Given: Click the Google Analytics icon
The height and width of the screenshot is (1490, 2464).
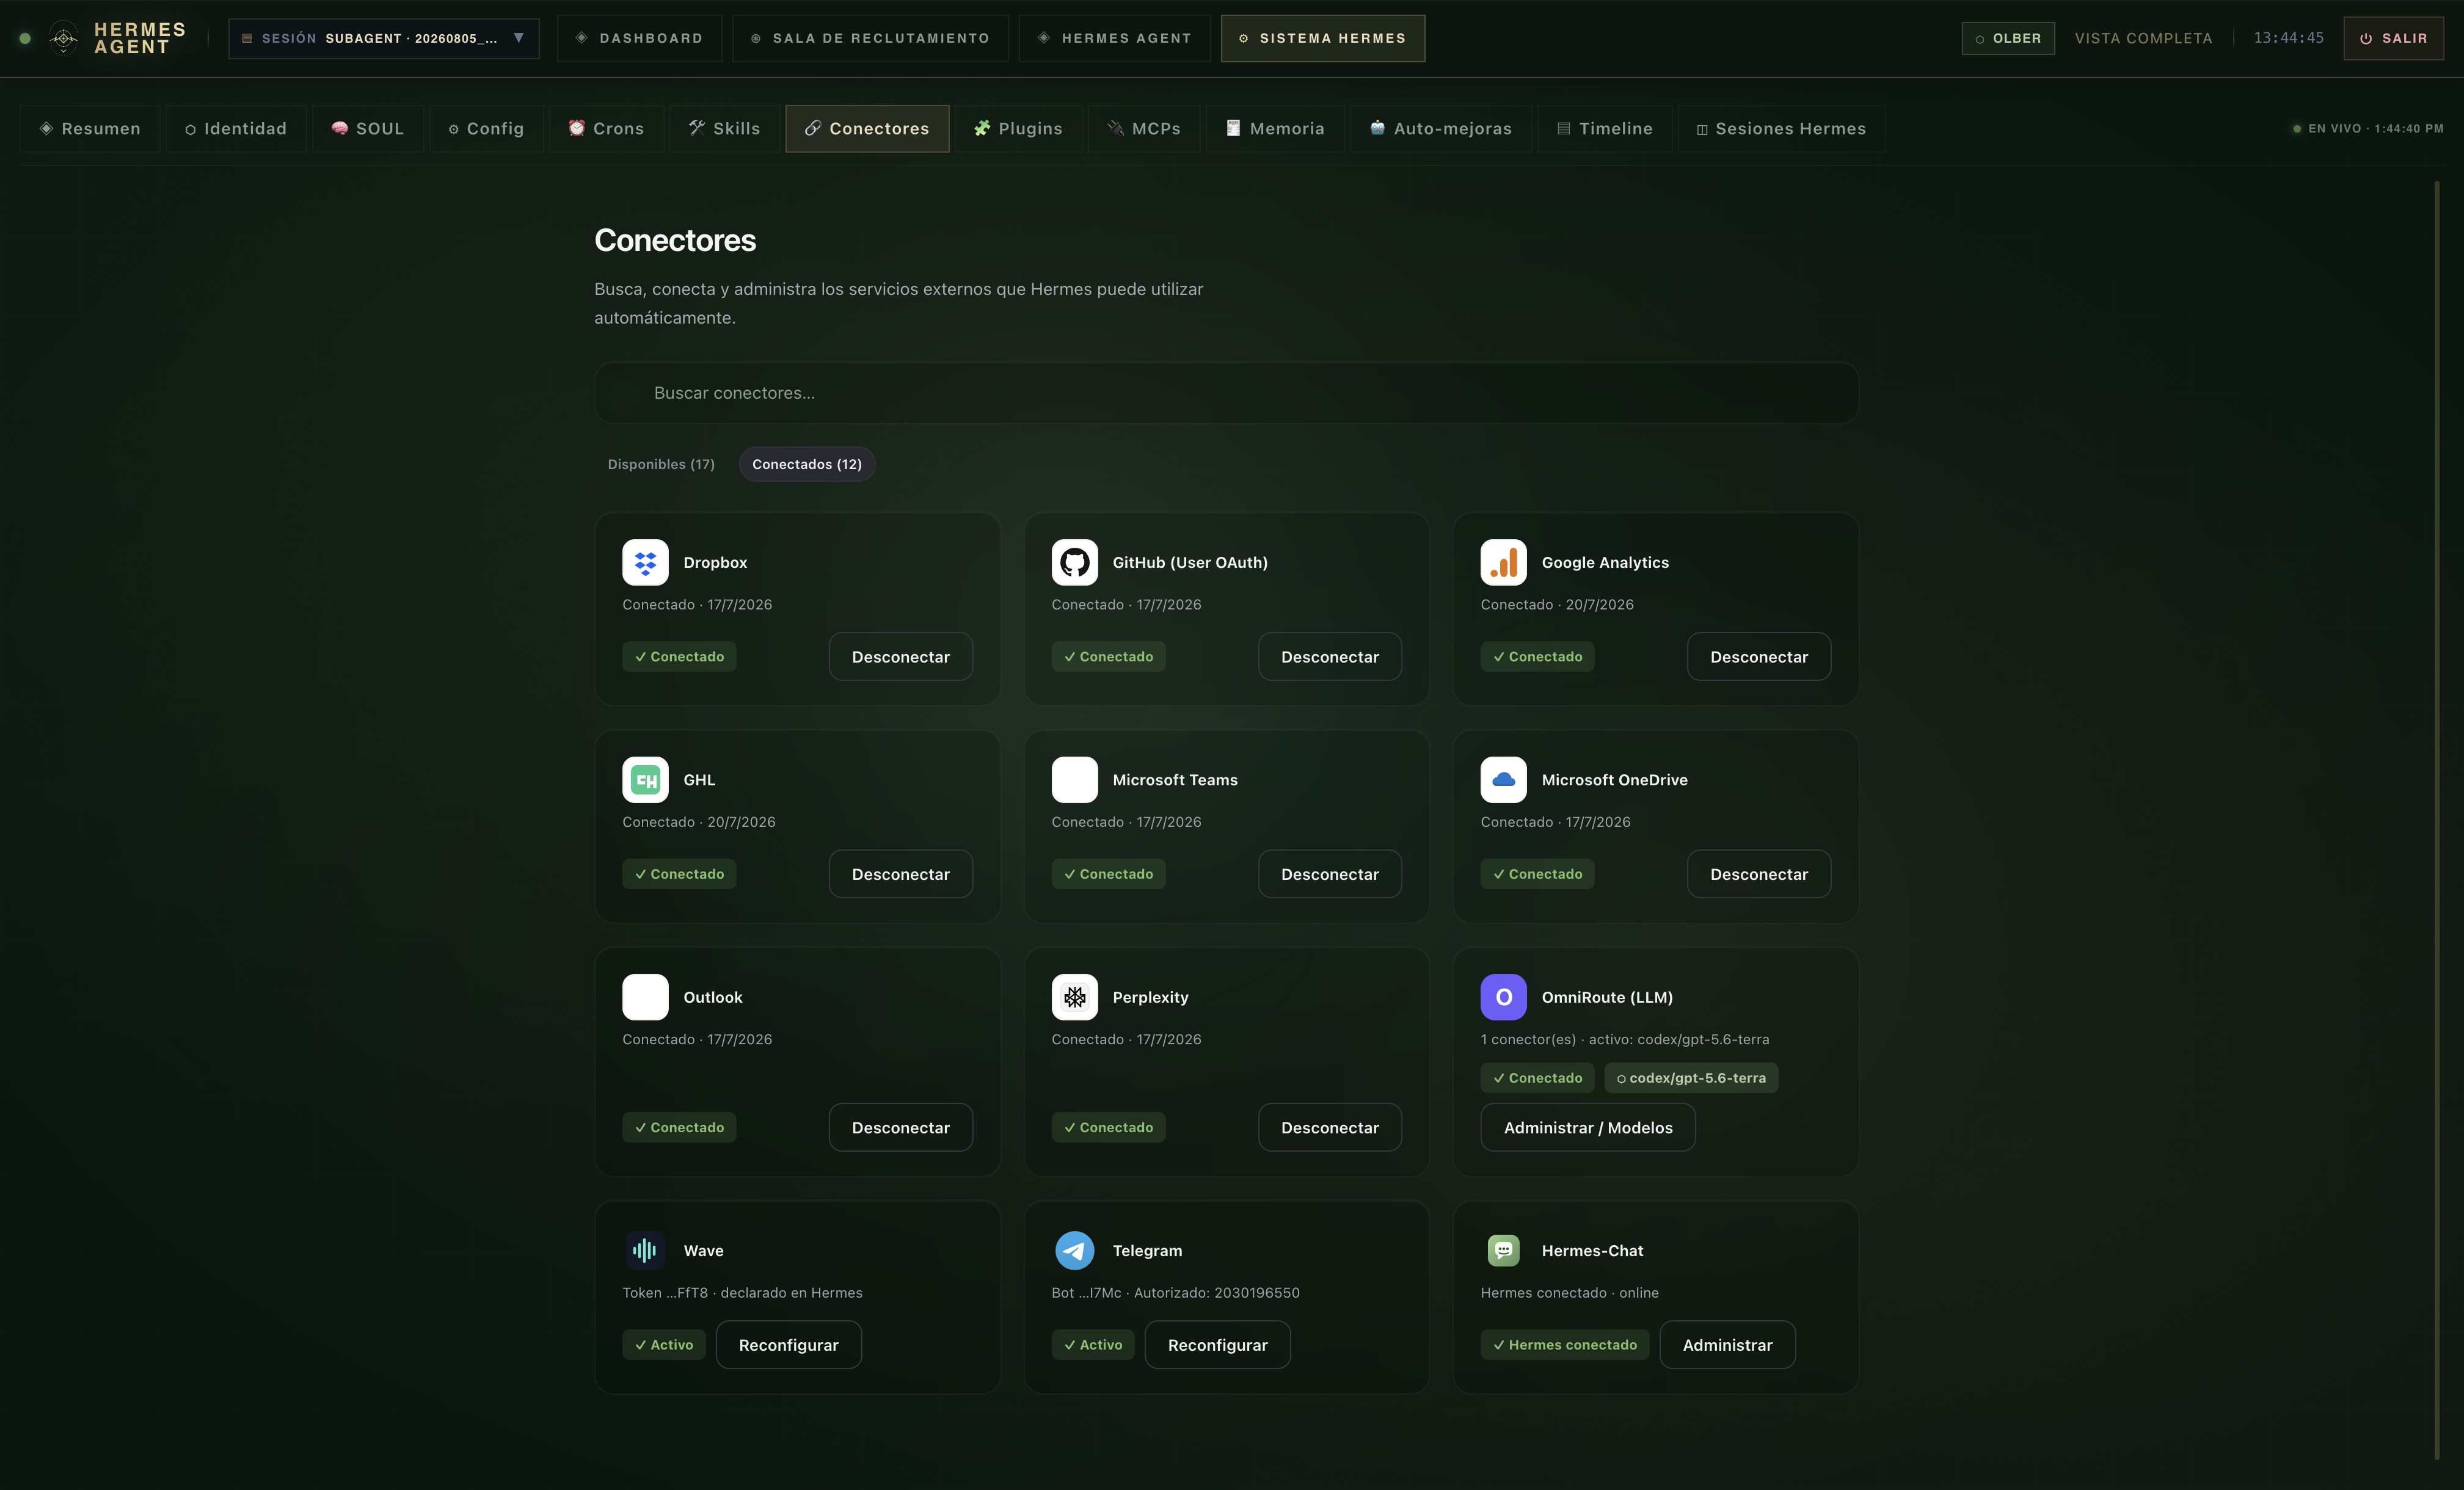Looking at the screenshot, I should point(1503,562).
